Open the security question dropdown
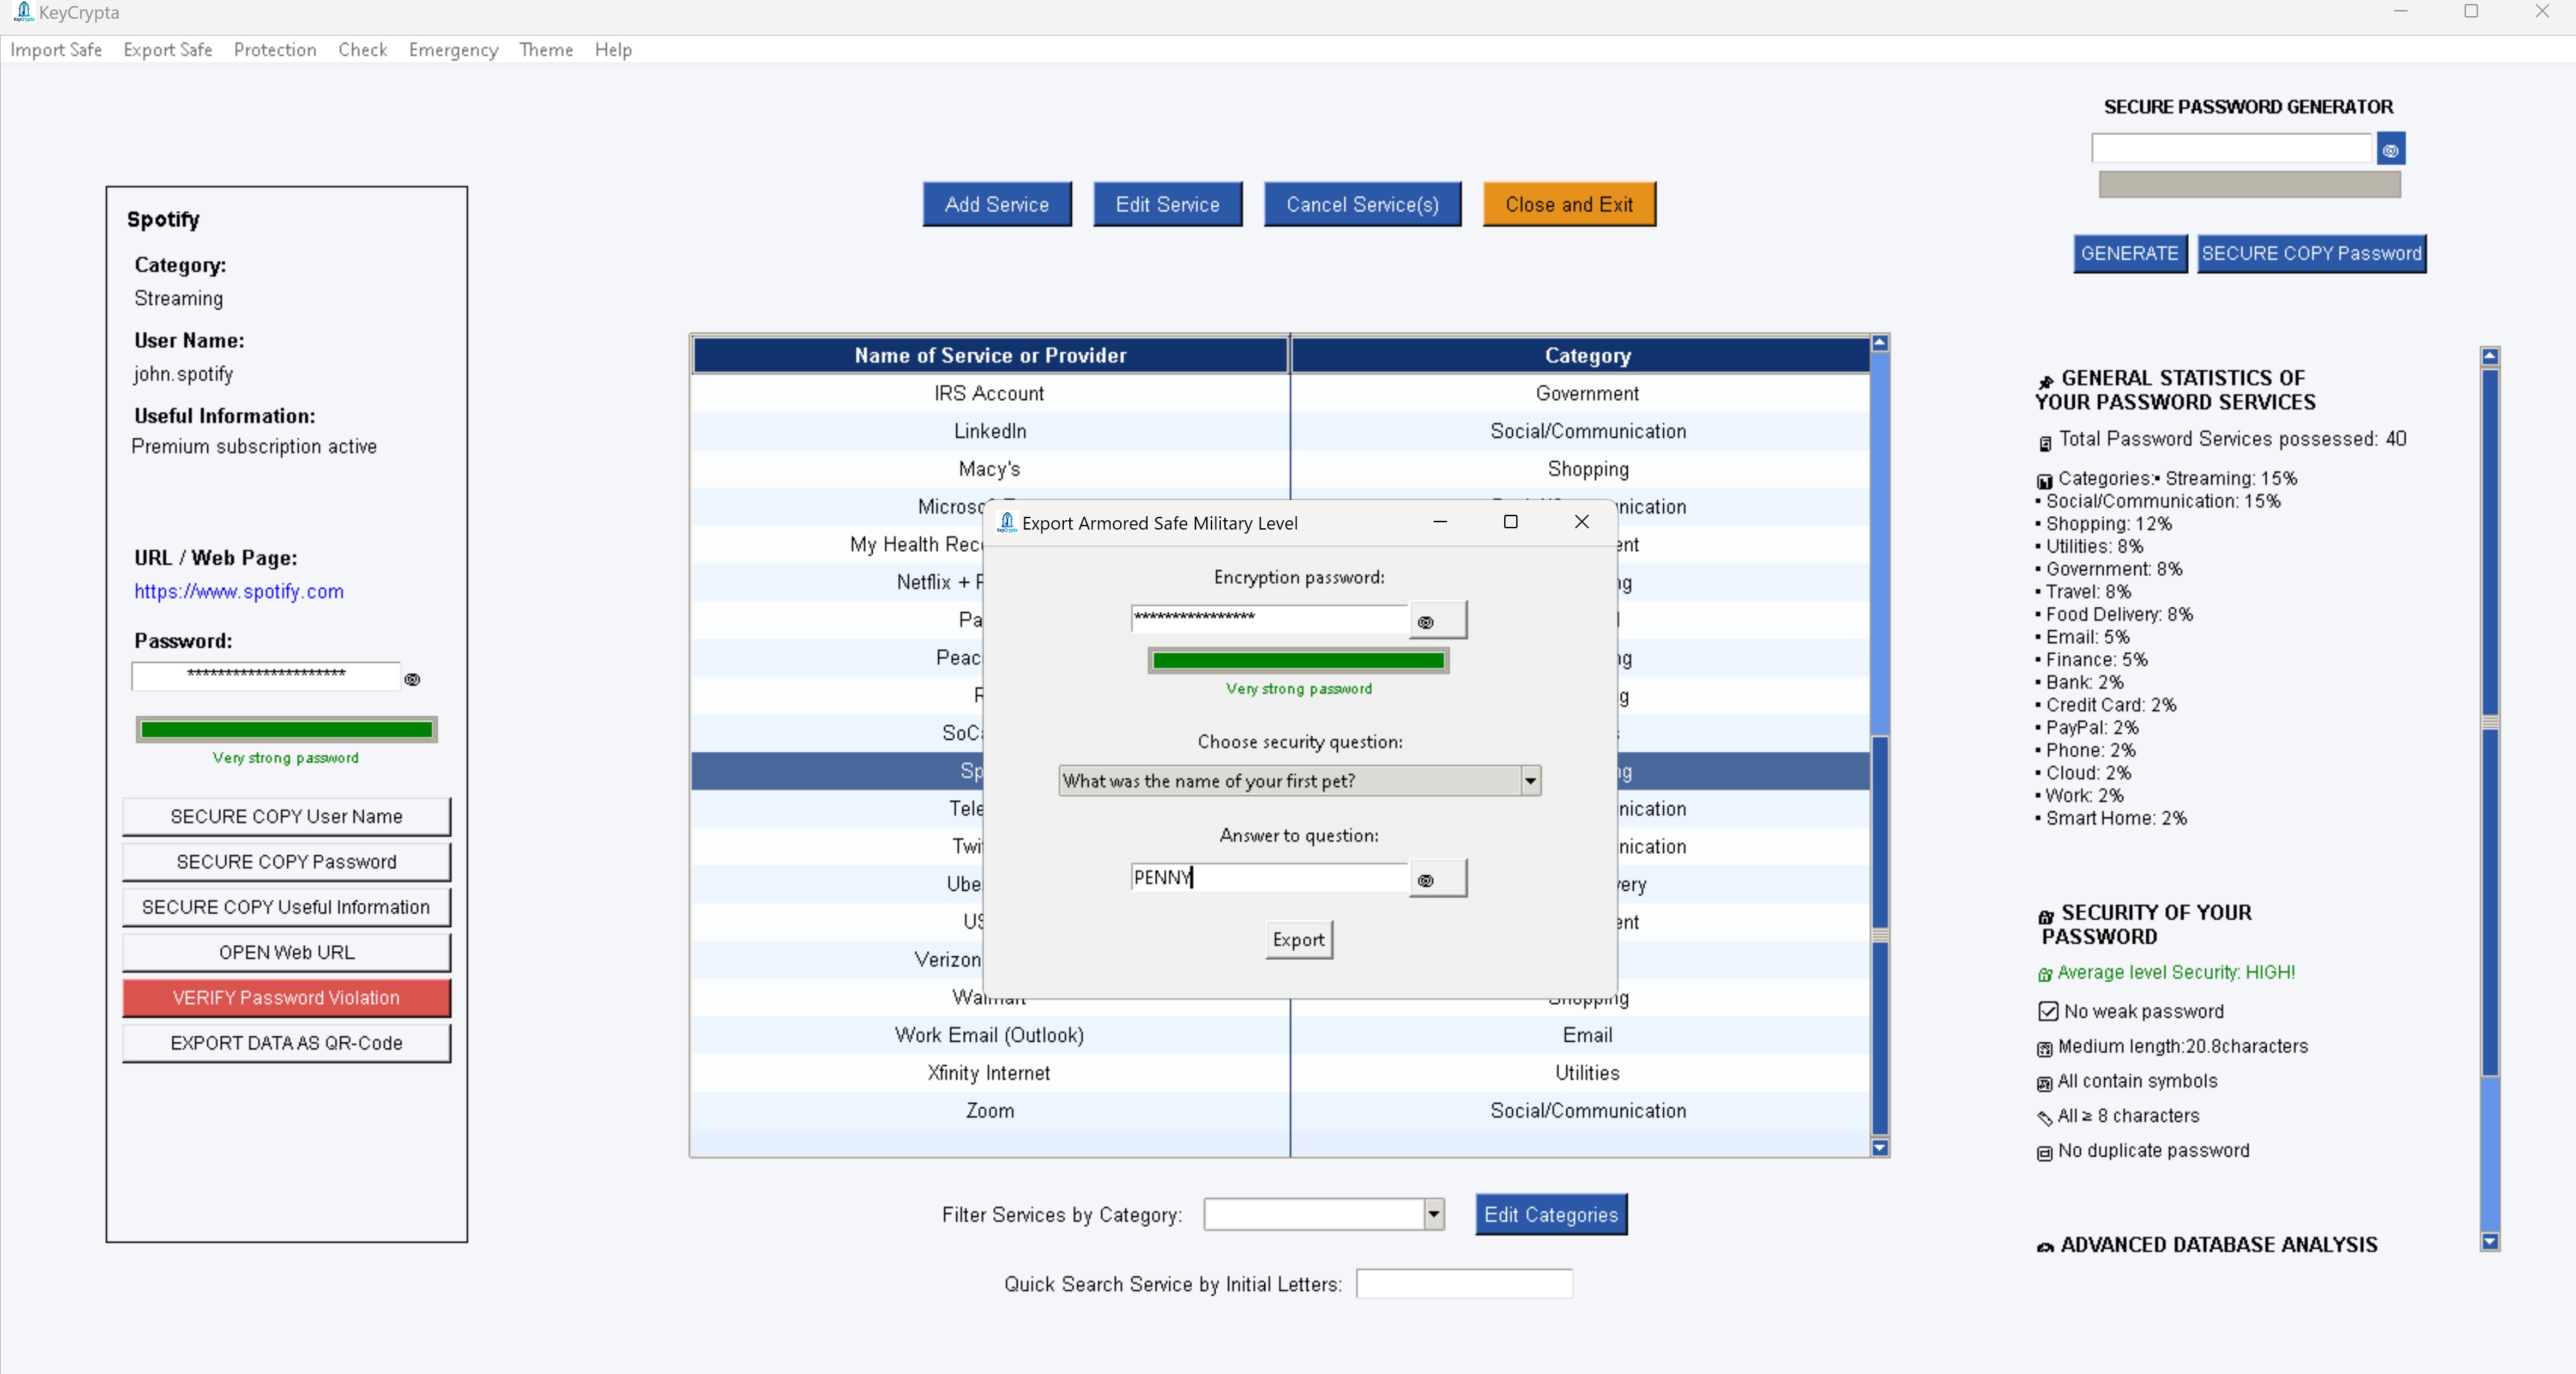 (1530, 781)
